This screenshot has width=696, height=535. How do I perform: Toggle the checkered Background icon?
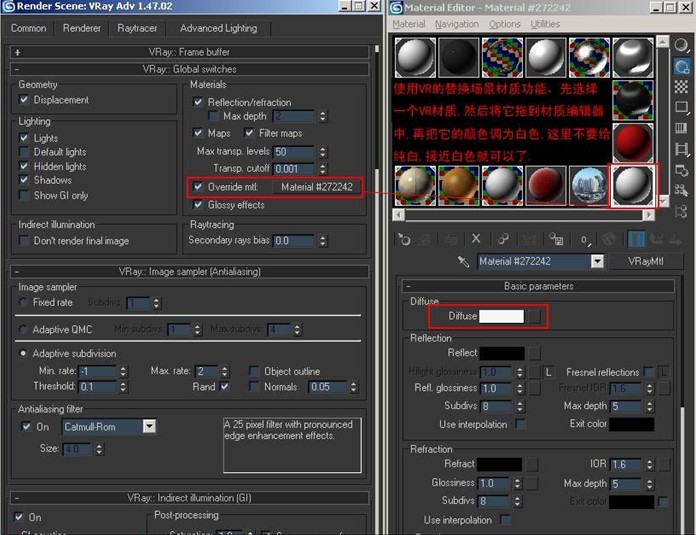[681, 87]
